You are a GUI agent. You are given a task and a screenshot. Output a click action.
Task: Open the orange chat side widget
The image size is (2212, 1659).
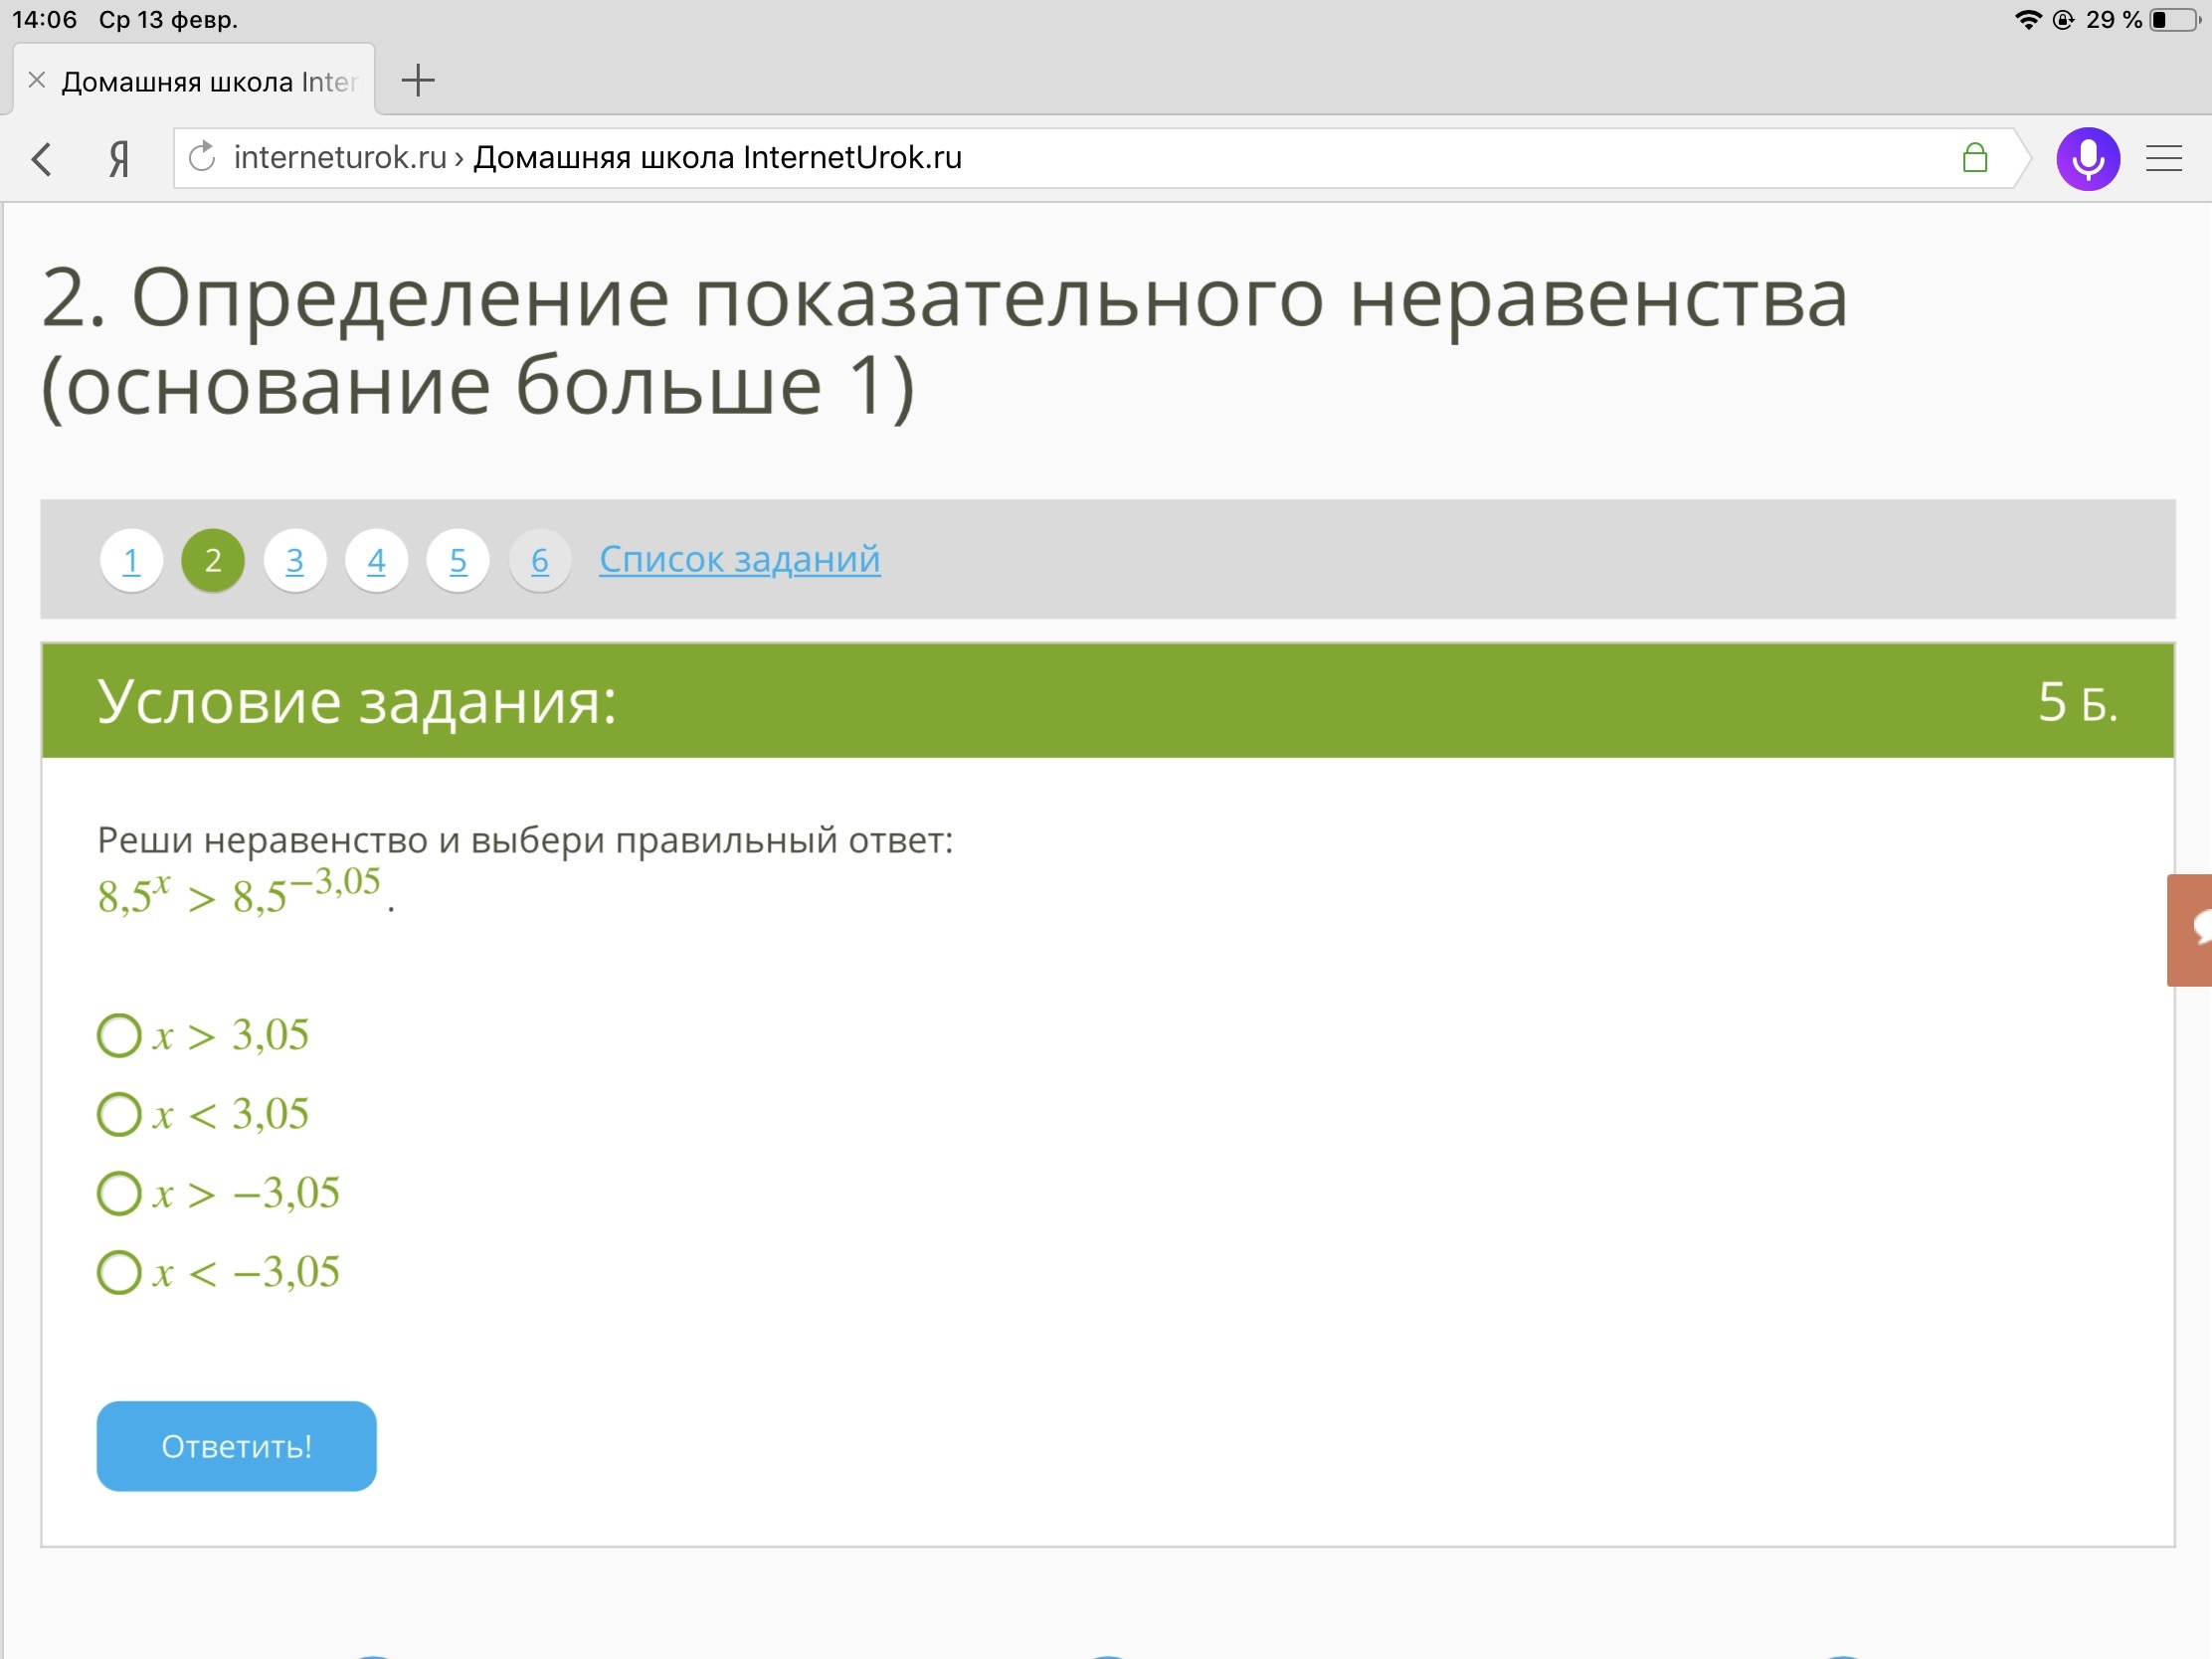pos(2190,930)
